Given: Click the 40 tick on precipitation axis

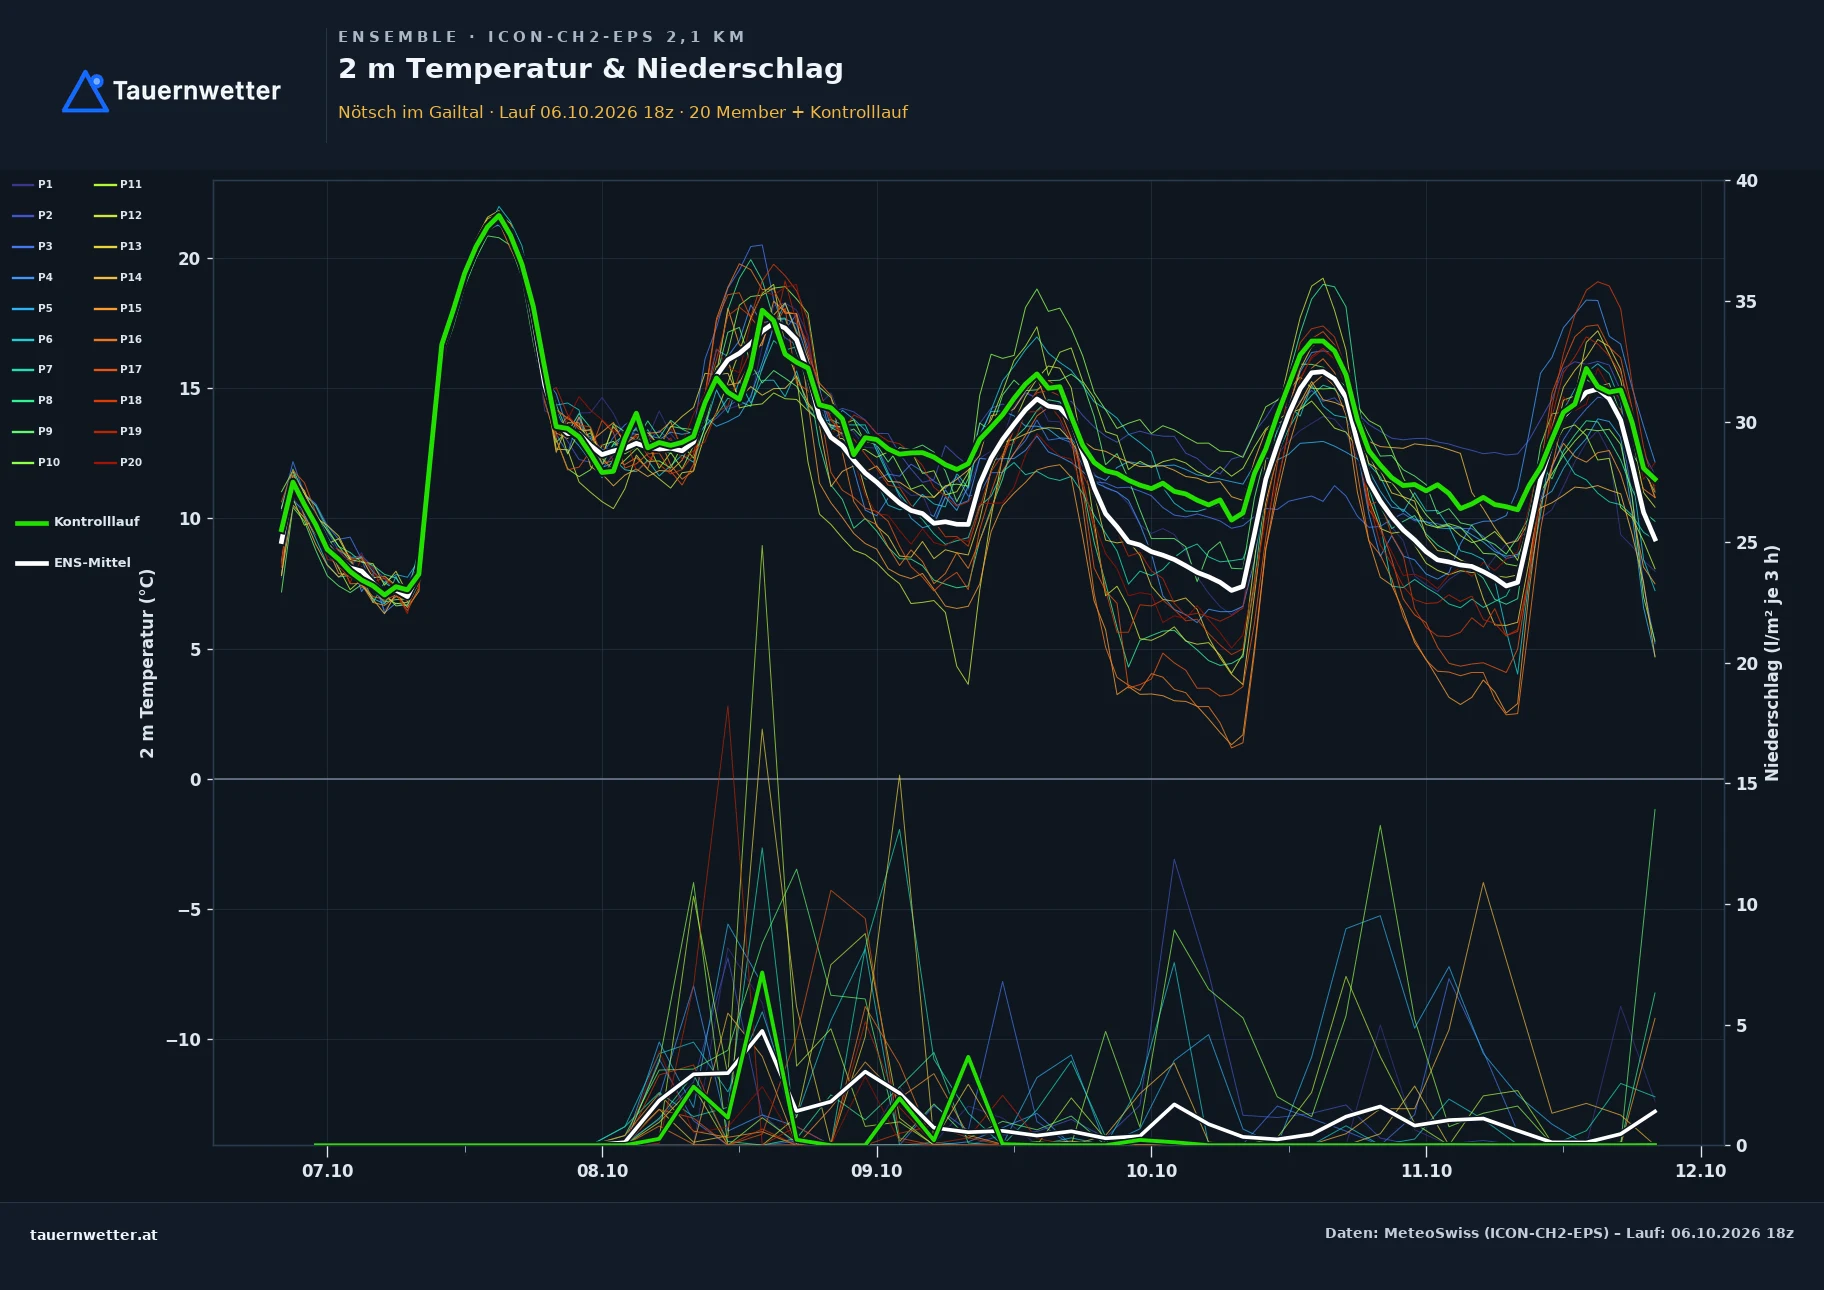Looking at the screenshot, I should (x=1746, y=181).
